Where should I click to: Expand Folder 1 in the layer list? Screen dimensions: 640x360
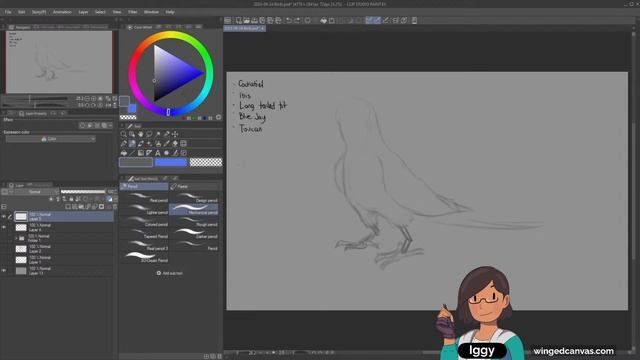tap(16, 238)
